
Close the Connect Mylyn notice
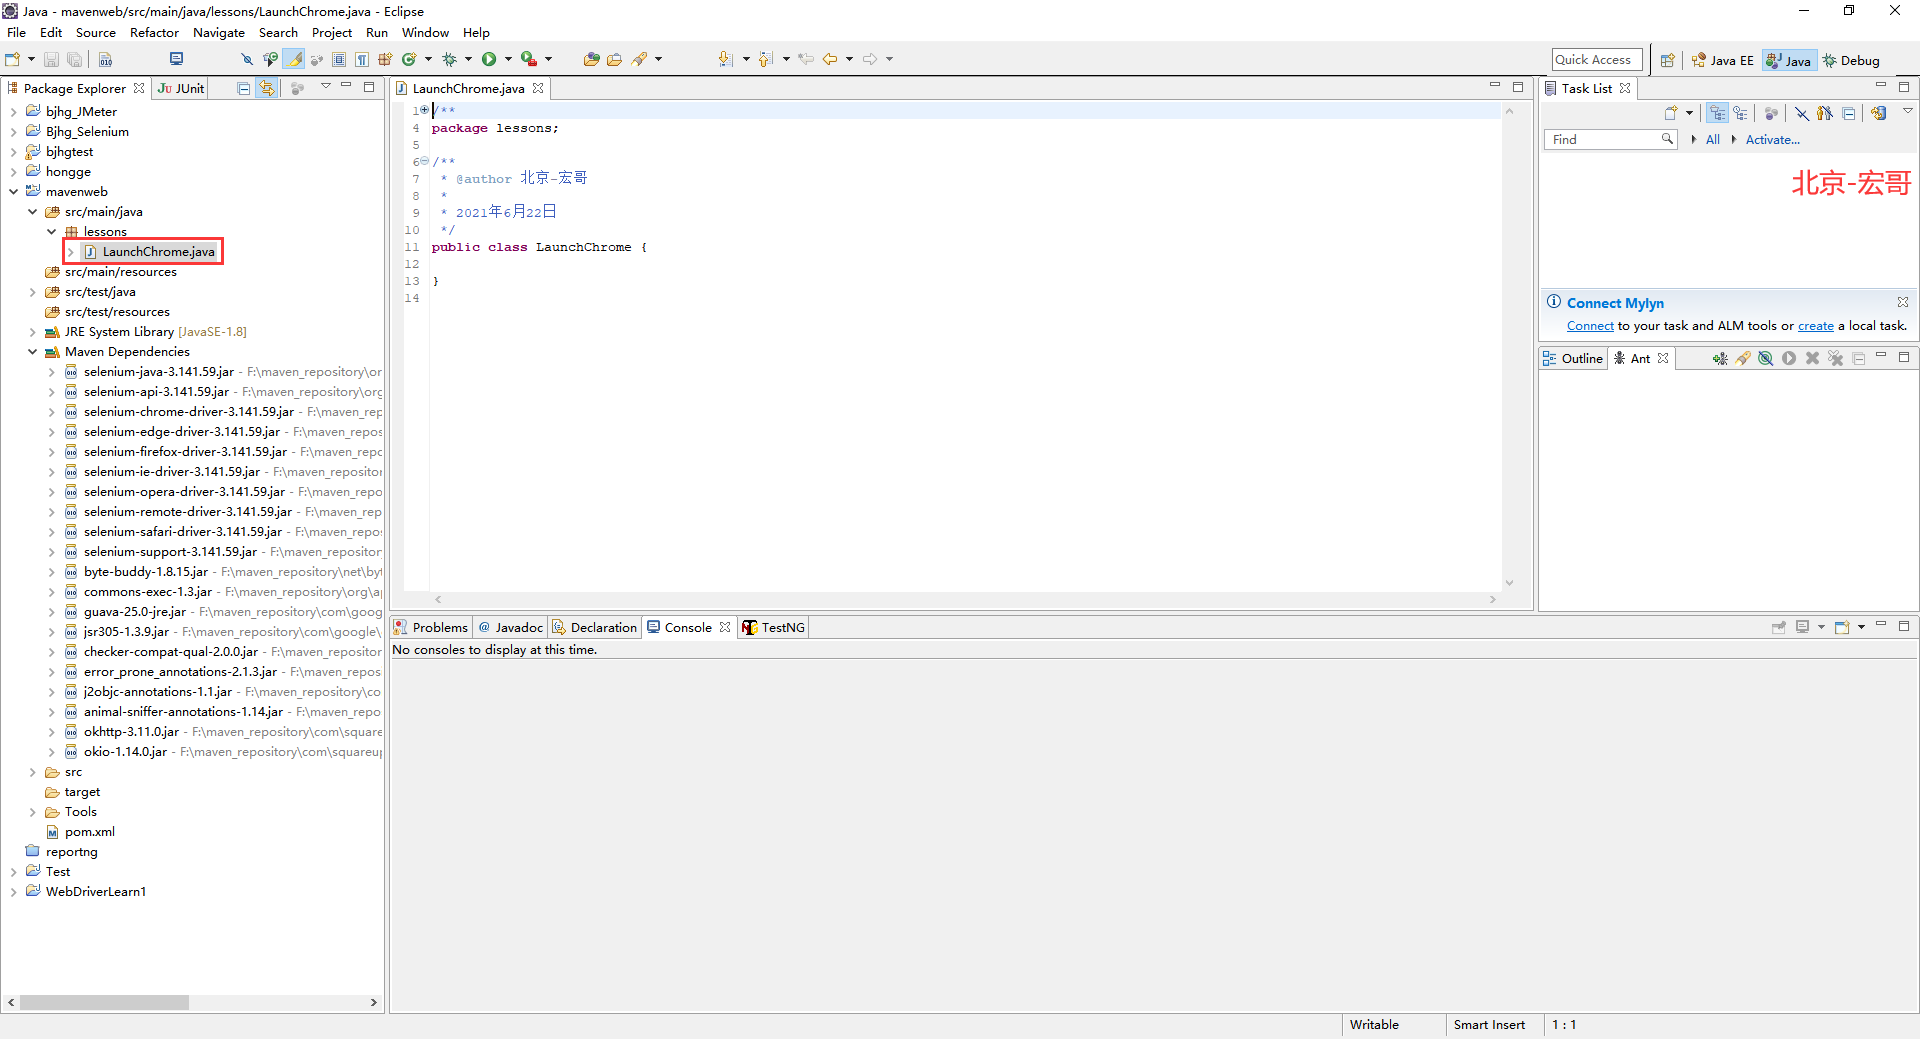pyautogui.click(x=1902, y=302)
